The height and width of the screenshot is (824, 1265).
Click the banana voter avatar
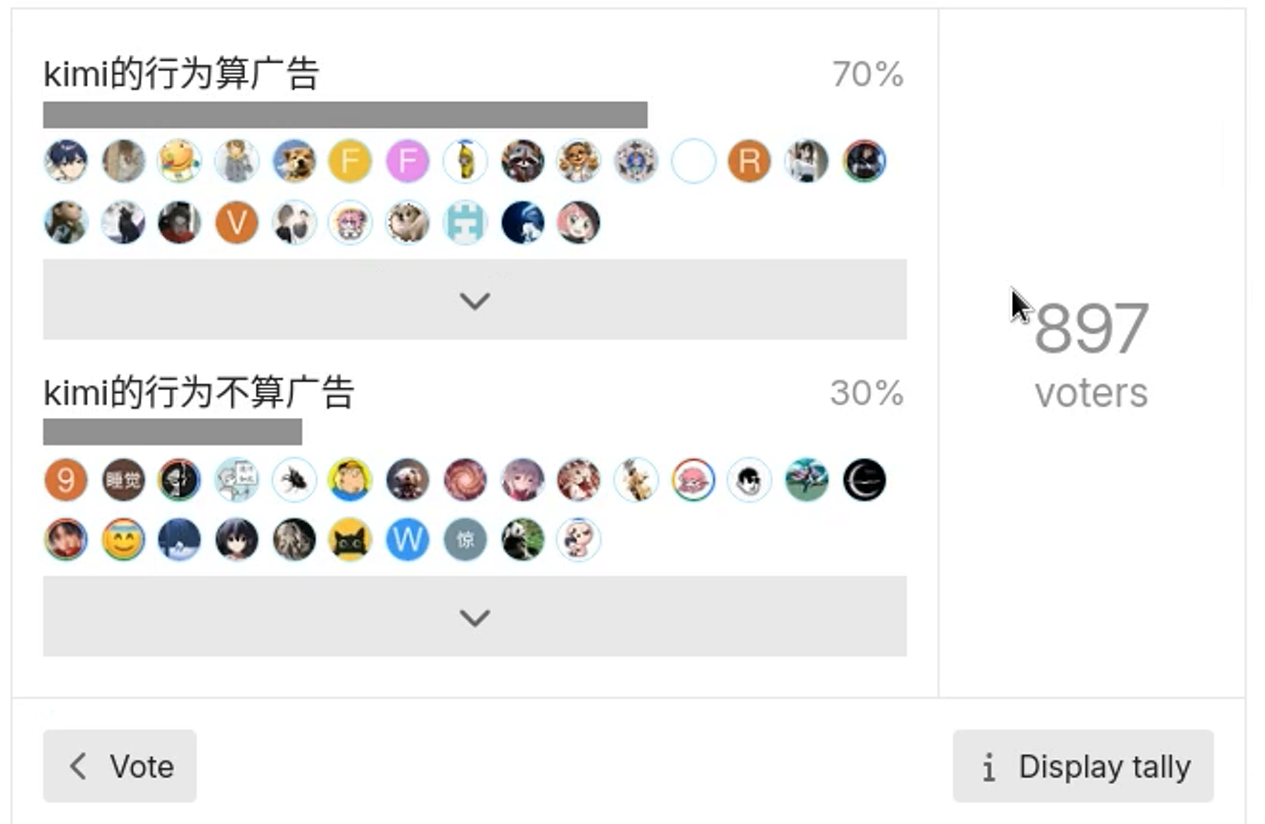[465, 161]
